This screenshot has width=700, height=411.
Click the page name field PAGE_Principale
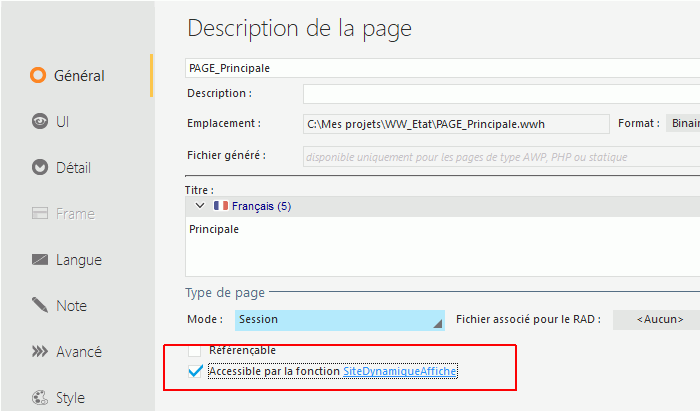(440, 68)
